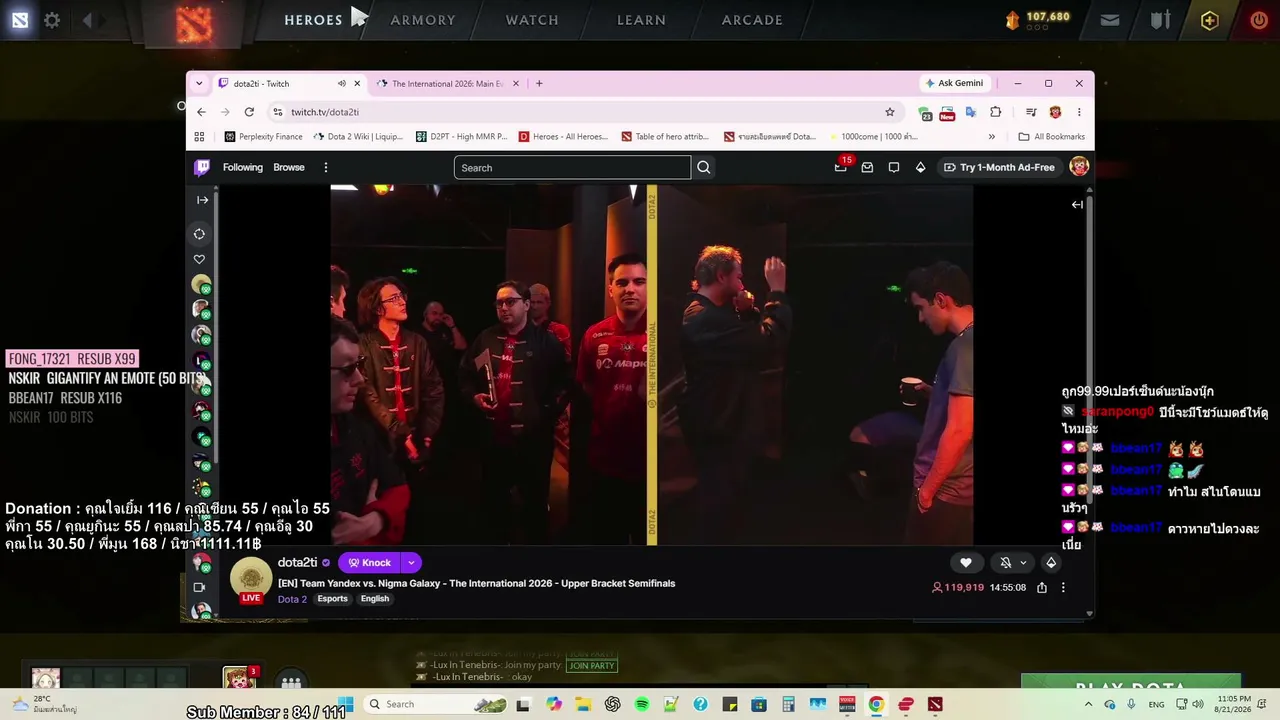Select ARMORY in the Dota 2 menu
The image size is (1280, 720).
[x=423, y=20]
